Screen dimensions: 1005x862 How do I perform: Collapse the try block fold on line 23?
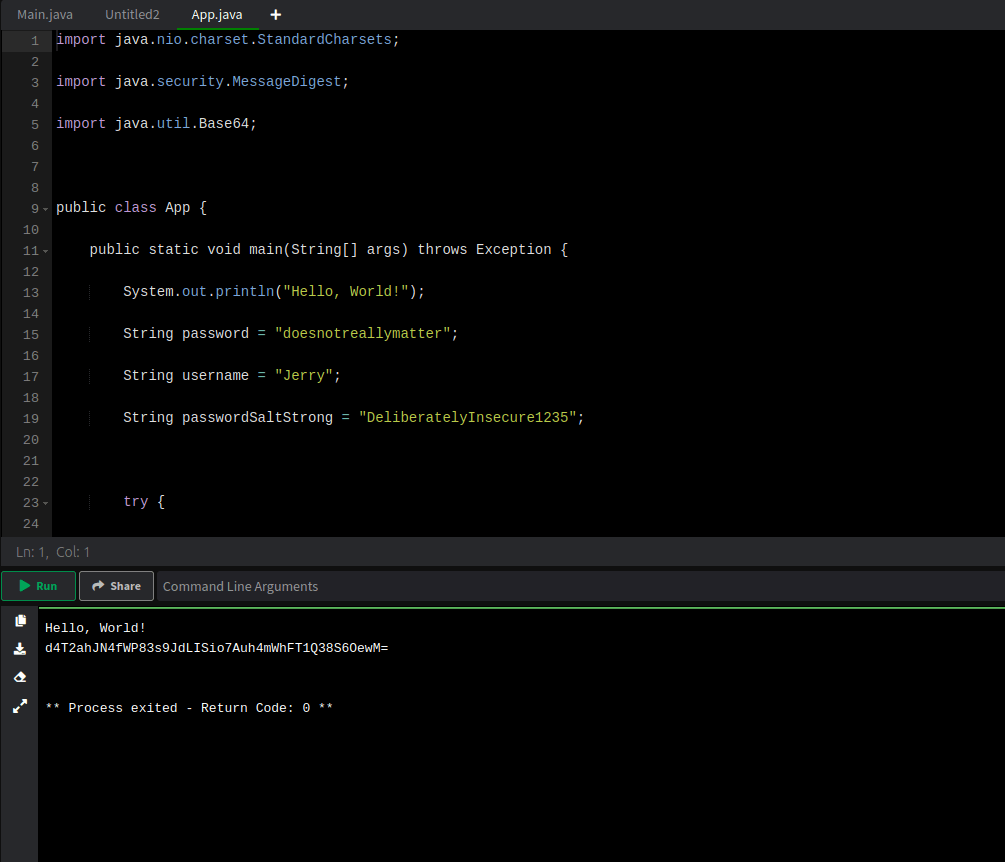[x=46, y=503]
